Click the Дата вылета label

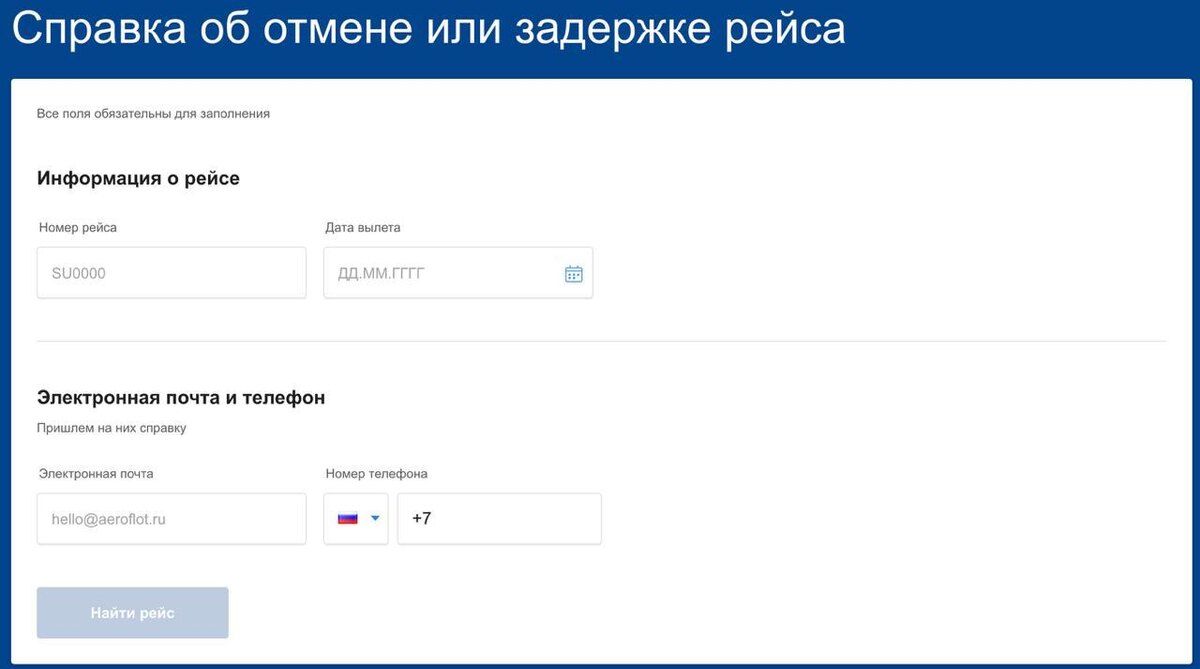click(x=363, y=228)
